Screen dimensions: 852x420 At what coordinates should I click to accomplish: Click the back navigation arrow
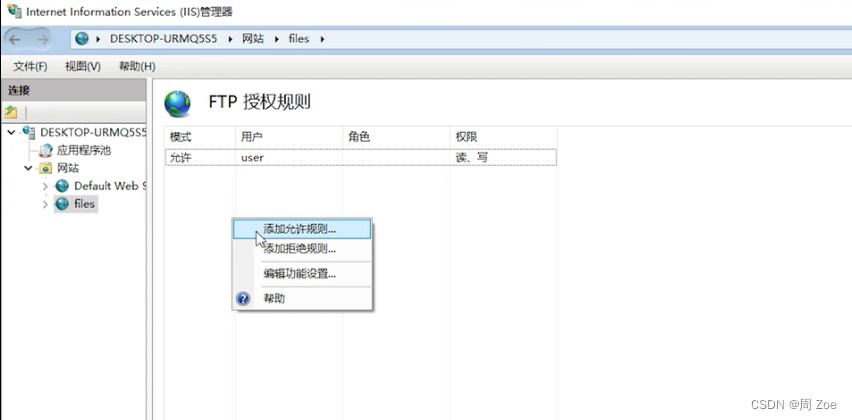pos(15,39)
